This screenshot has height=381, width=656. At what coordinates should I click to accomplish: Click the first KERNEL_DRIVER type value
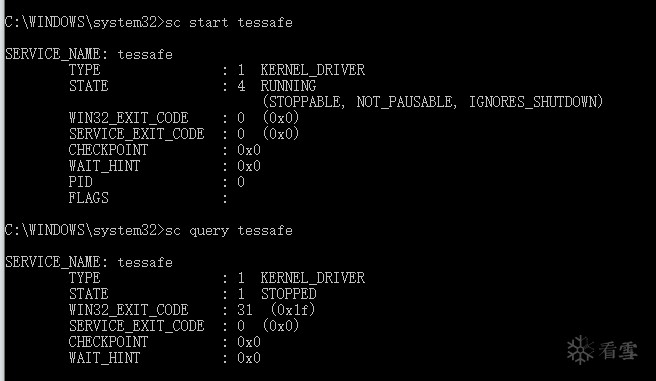point(313,70)
